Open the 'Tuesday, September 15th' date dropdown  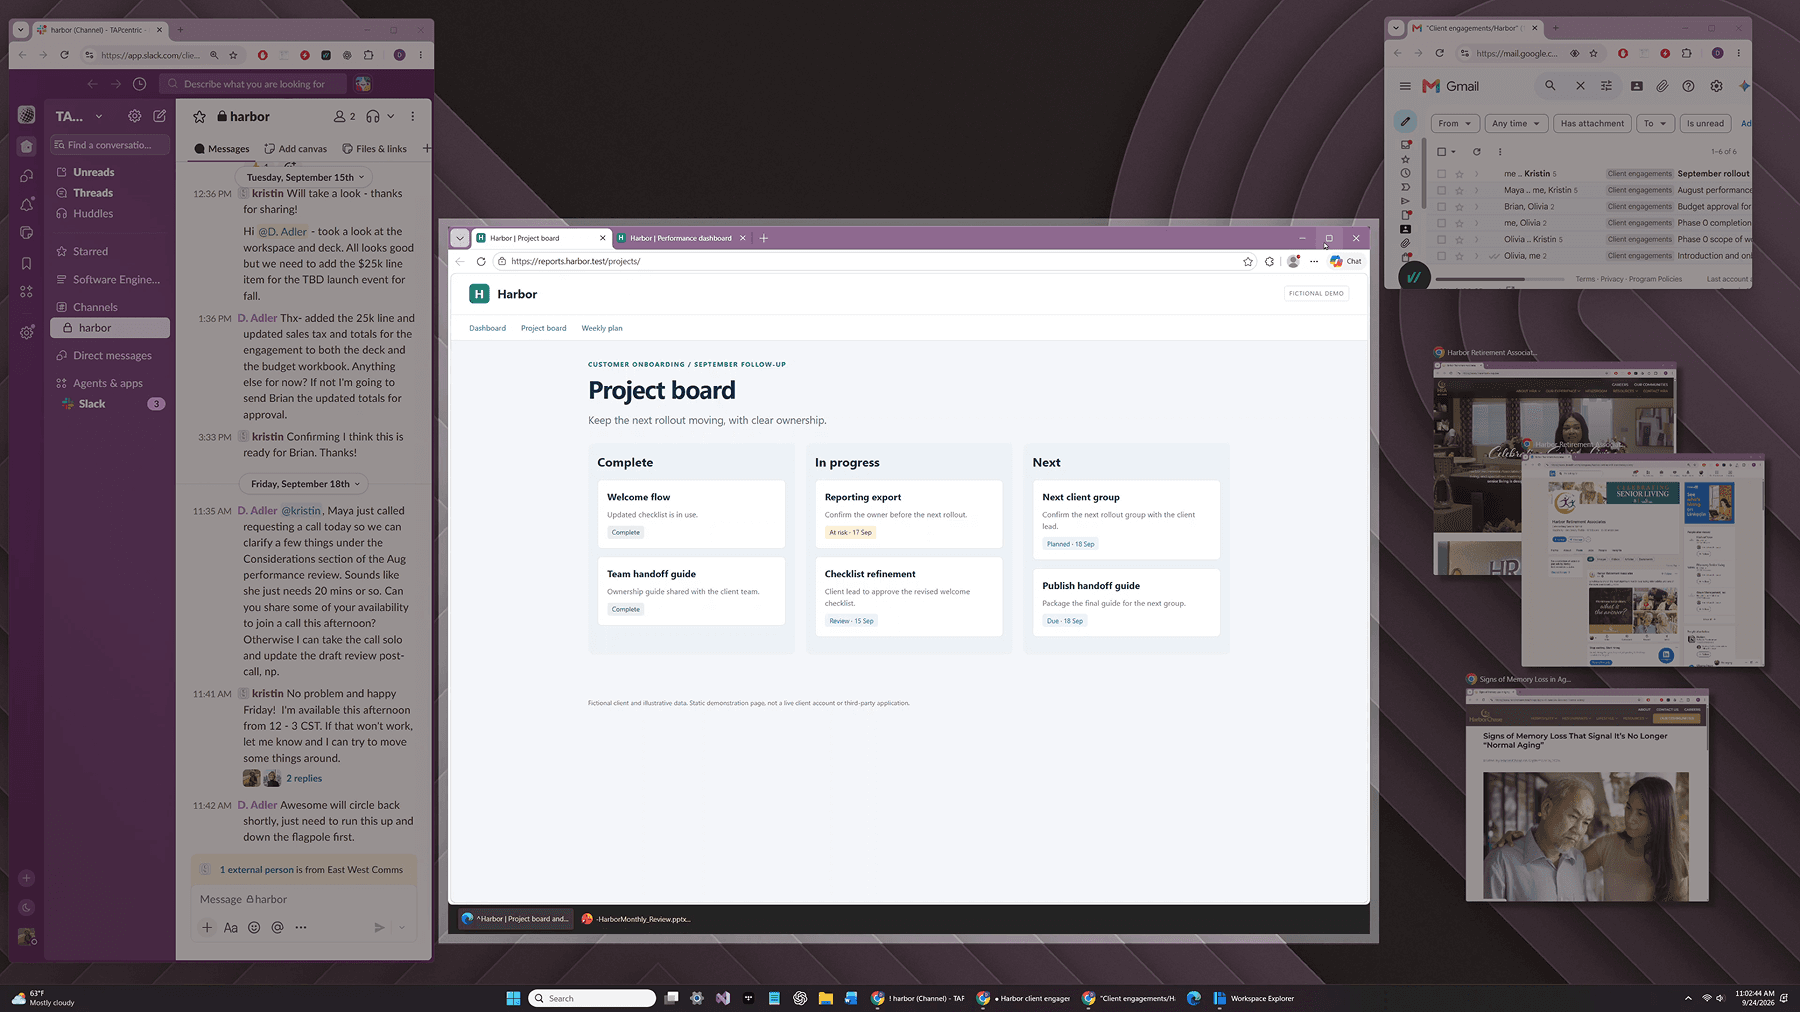tap(305, 177)
